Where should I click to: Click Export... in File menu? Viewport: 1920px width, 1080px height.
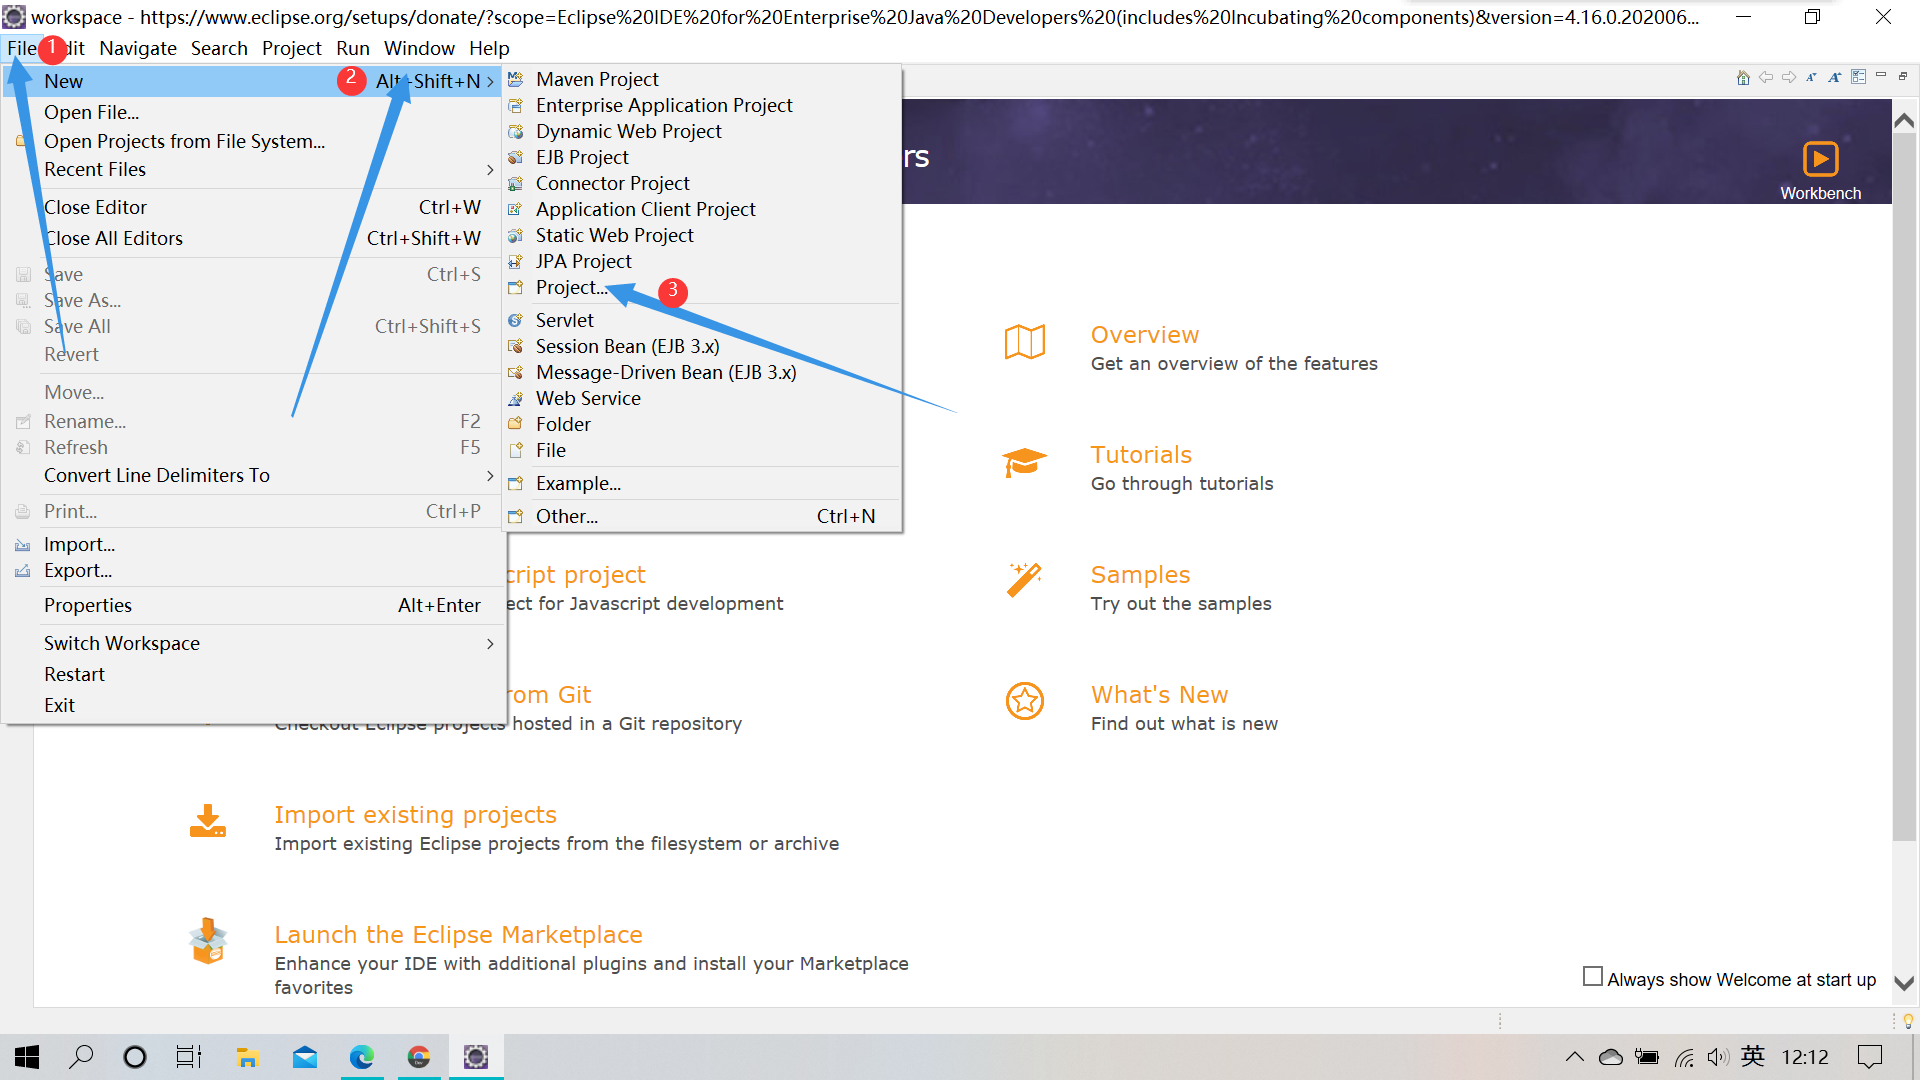point(78,571)
